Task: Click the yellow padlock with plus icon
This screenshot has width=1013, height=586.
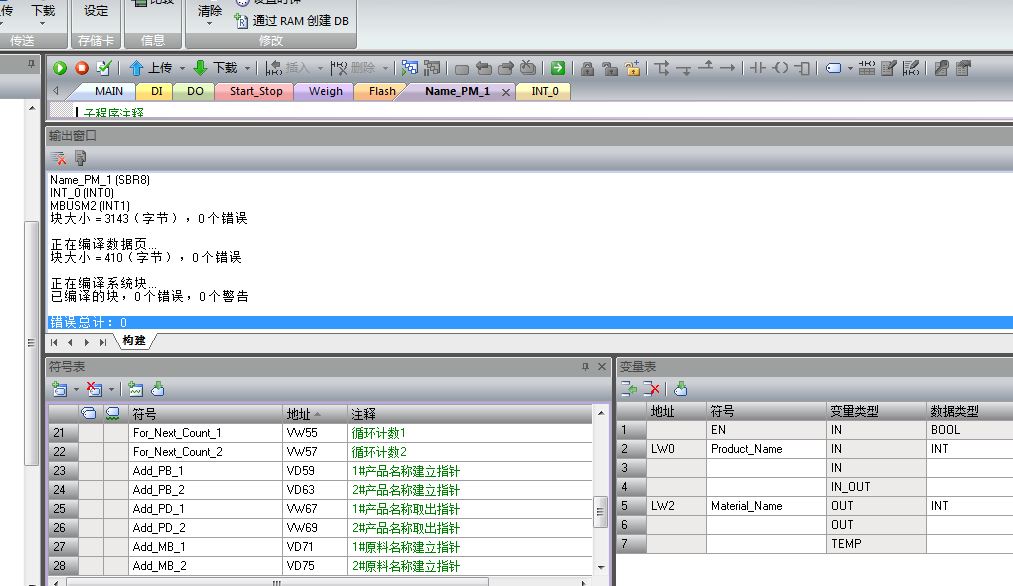Action: (632, 68)
